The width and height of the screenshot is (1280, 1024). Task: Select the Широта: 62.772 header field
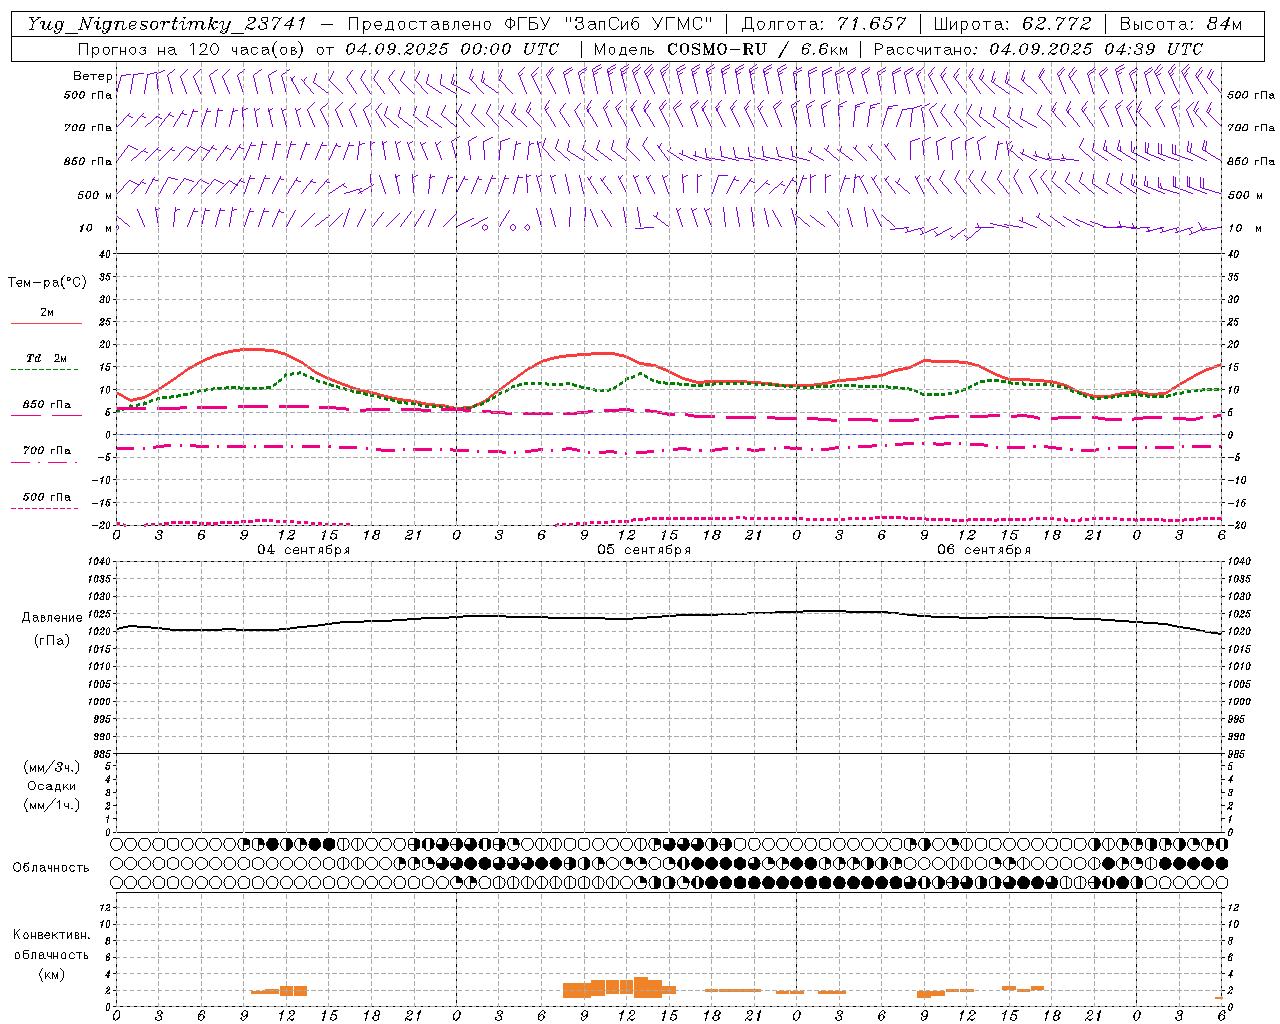1012,24
